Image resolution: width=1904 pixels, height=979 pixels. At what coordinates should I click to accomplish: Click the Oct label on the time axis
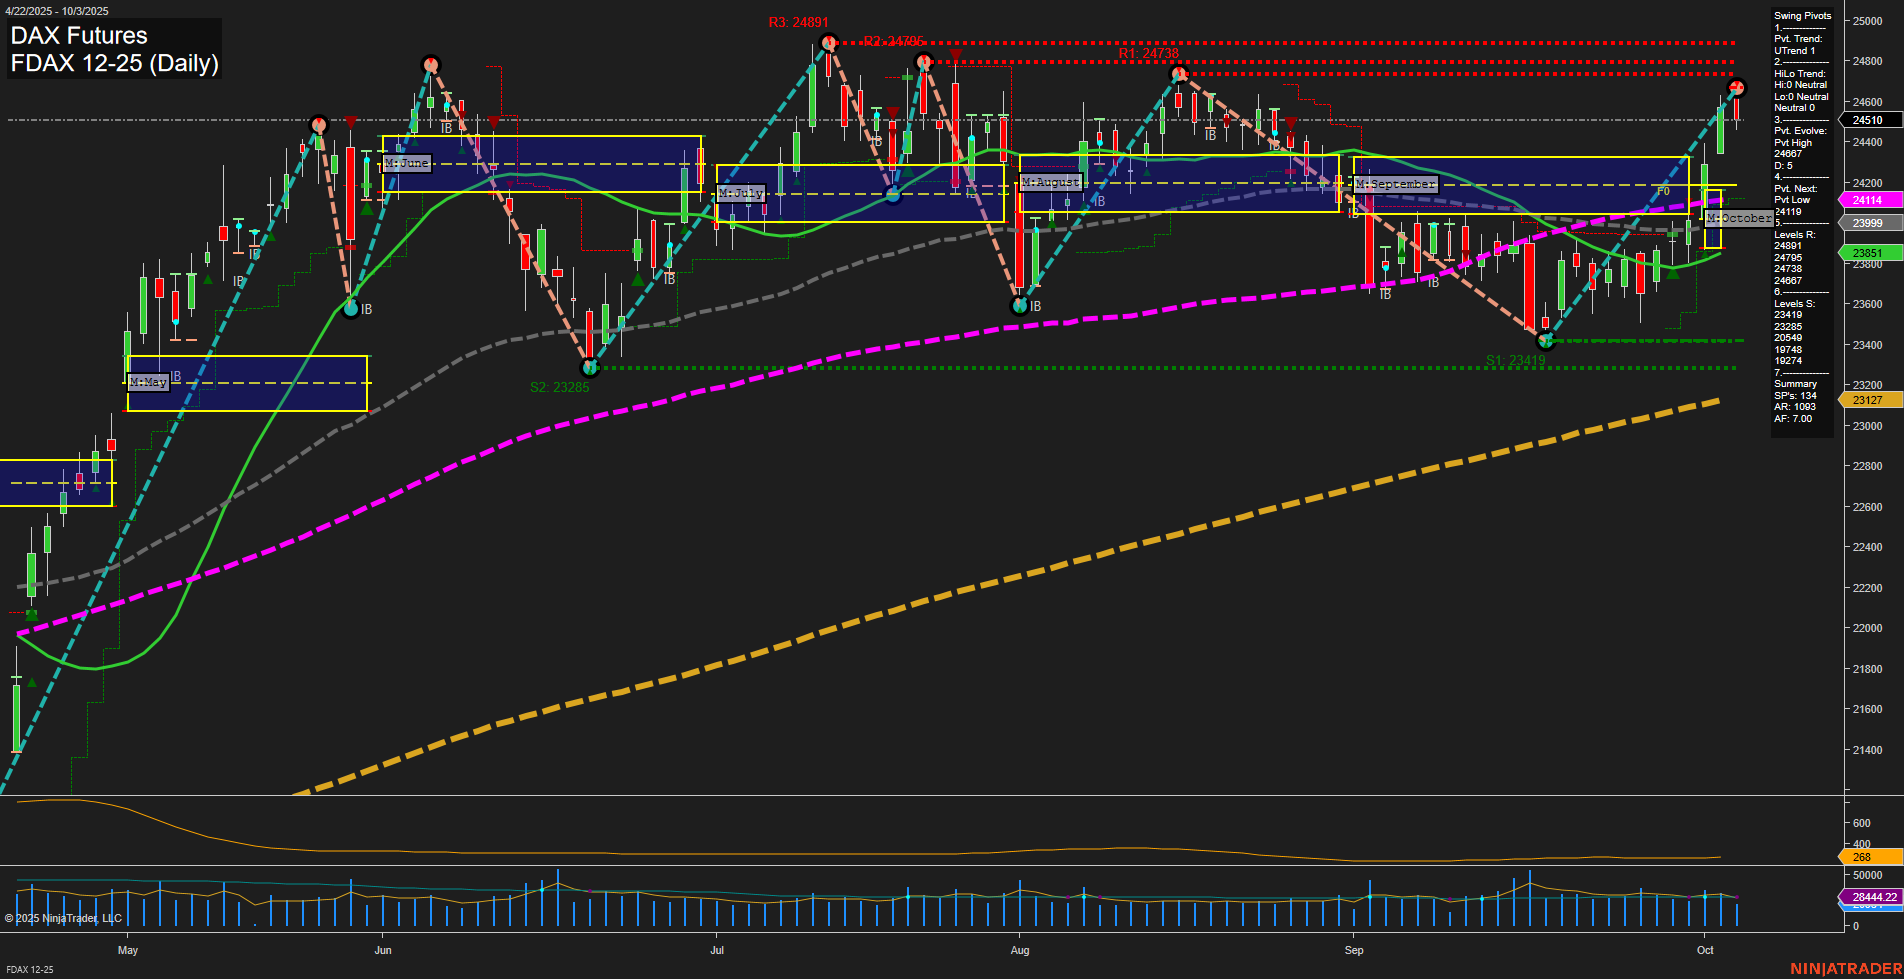tap(1705, 950)
